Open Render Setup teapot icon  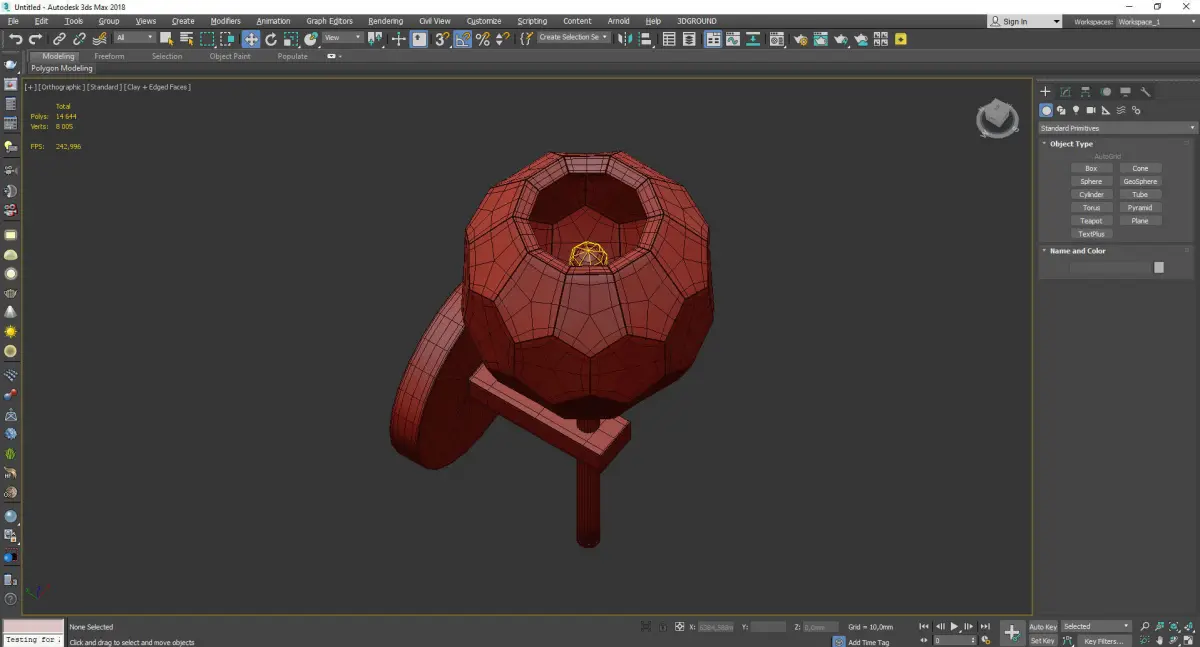pyautogui.click(x=800, y=39)
